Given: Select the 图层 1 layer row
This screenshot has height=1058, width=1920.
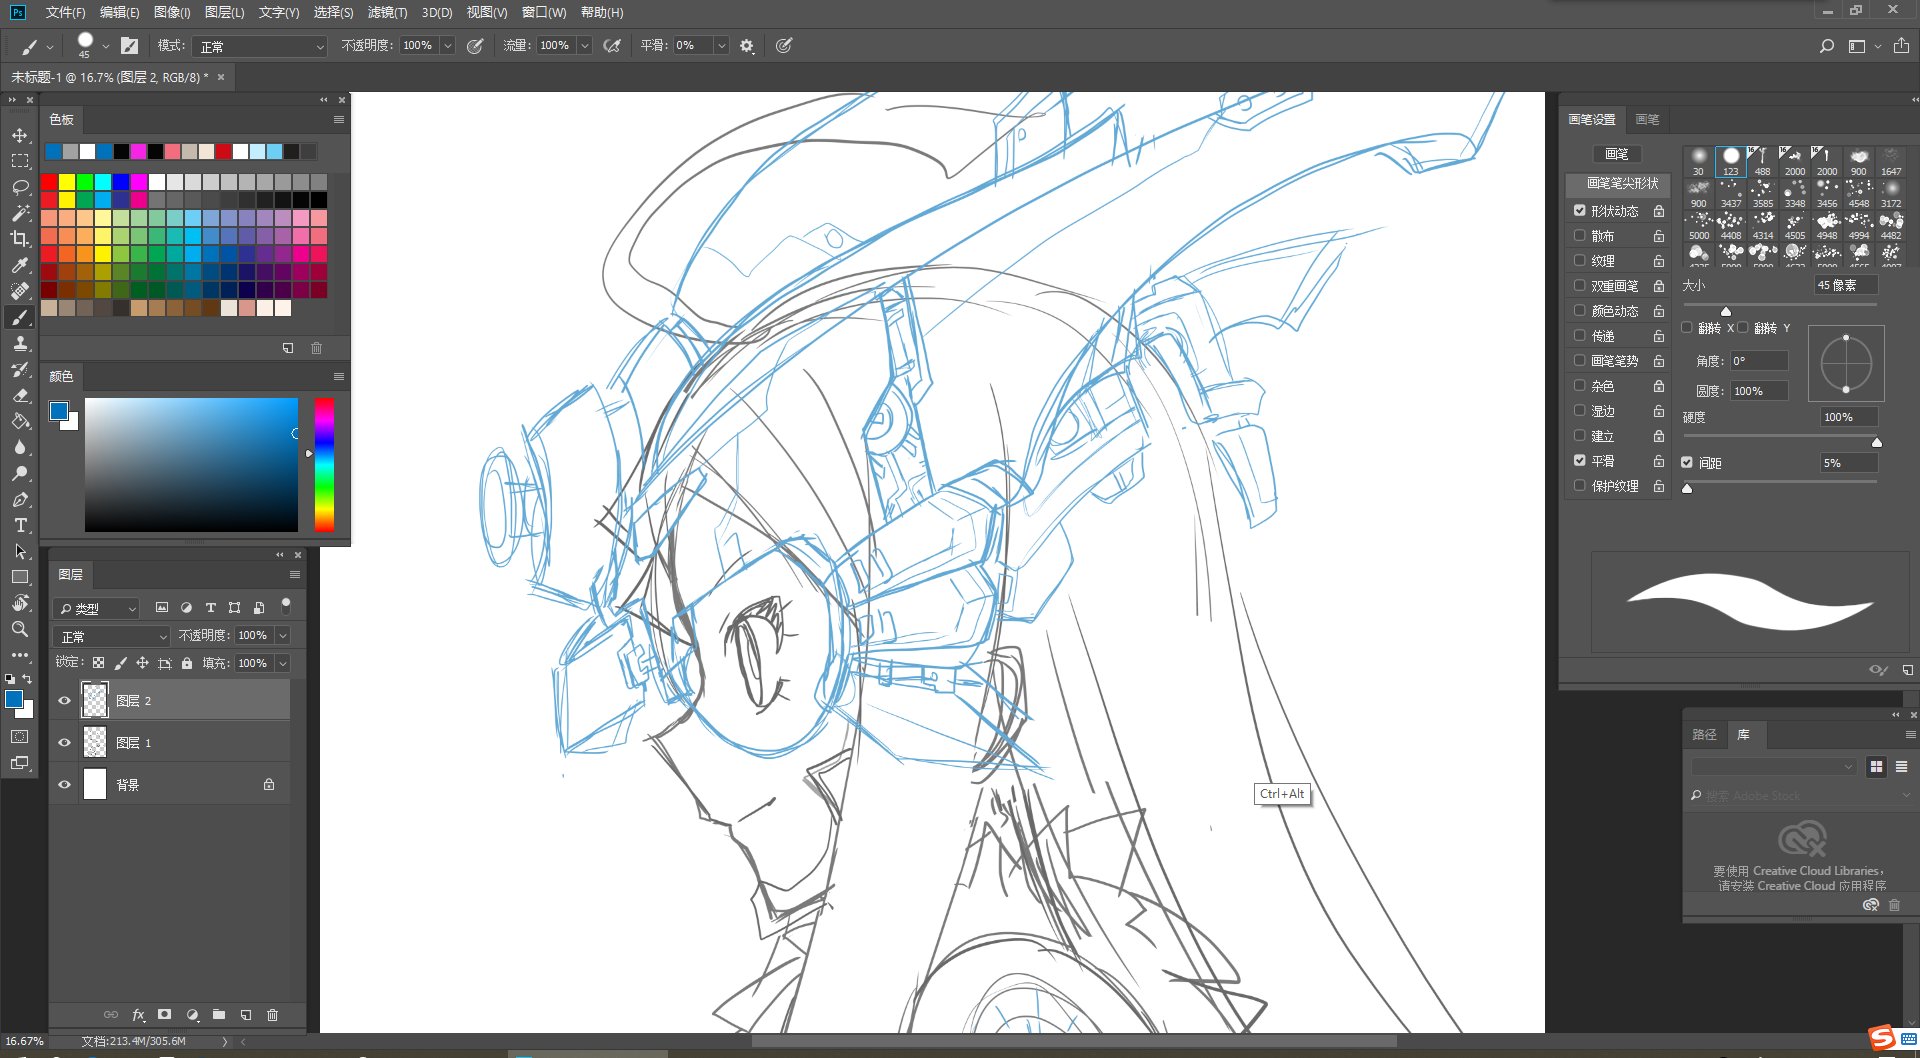Looking at the screenshot, I should click(x=170, y=743).
